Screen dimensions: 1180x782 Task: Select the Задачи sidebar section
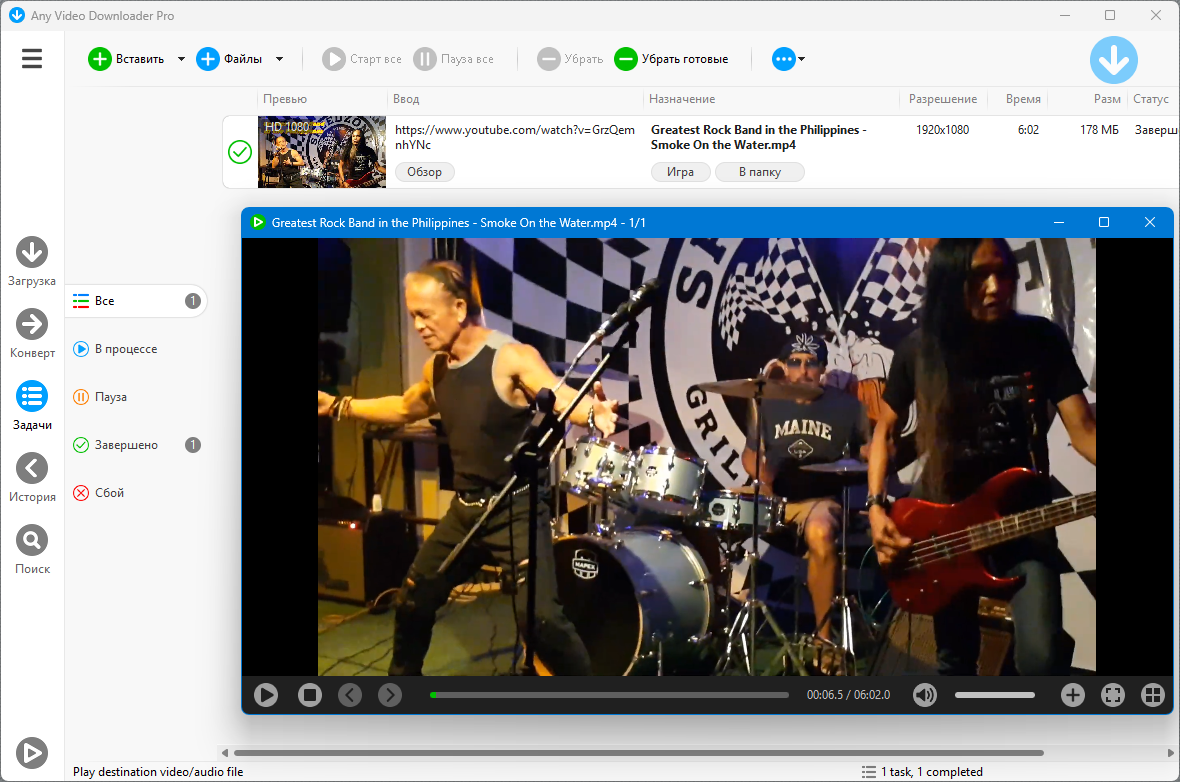32,406
